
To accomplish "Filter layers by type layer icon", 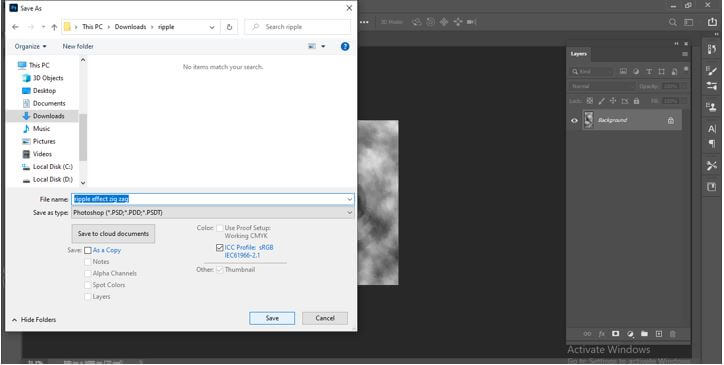I will (x=649, y=72).
